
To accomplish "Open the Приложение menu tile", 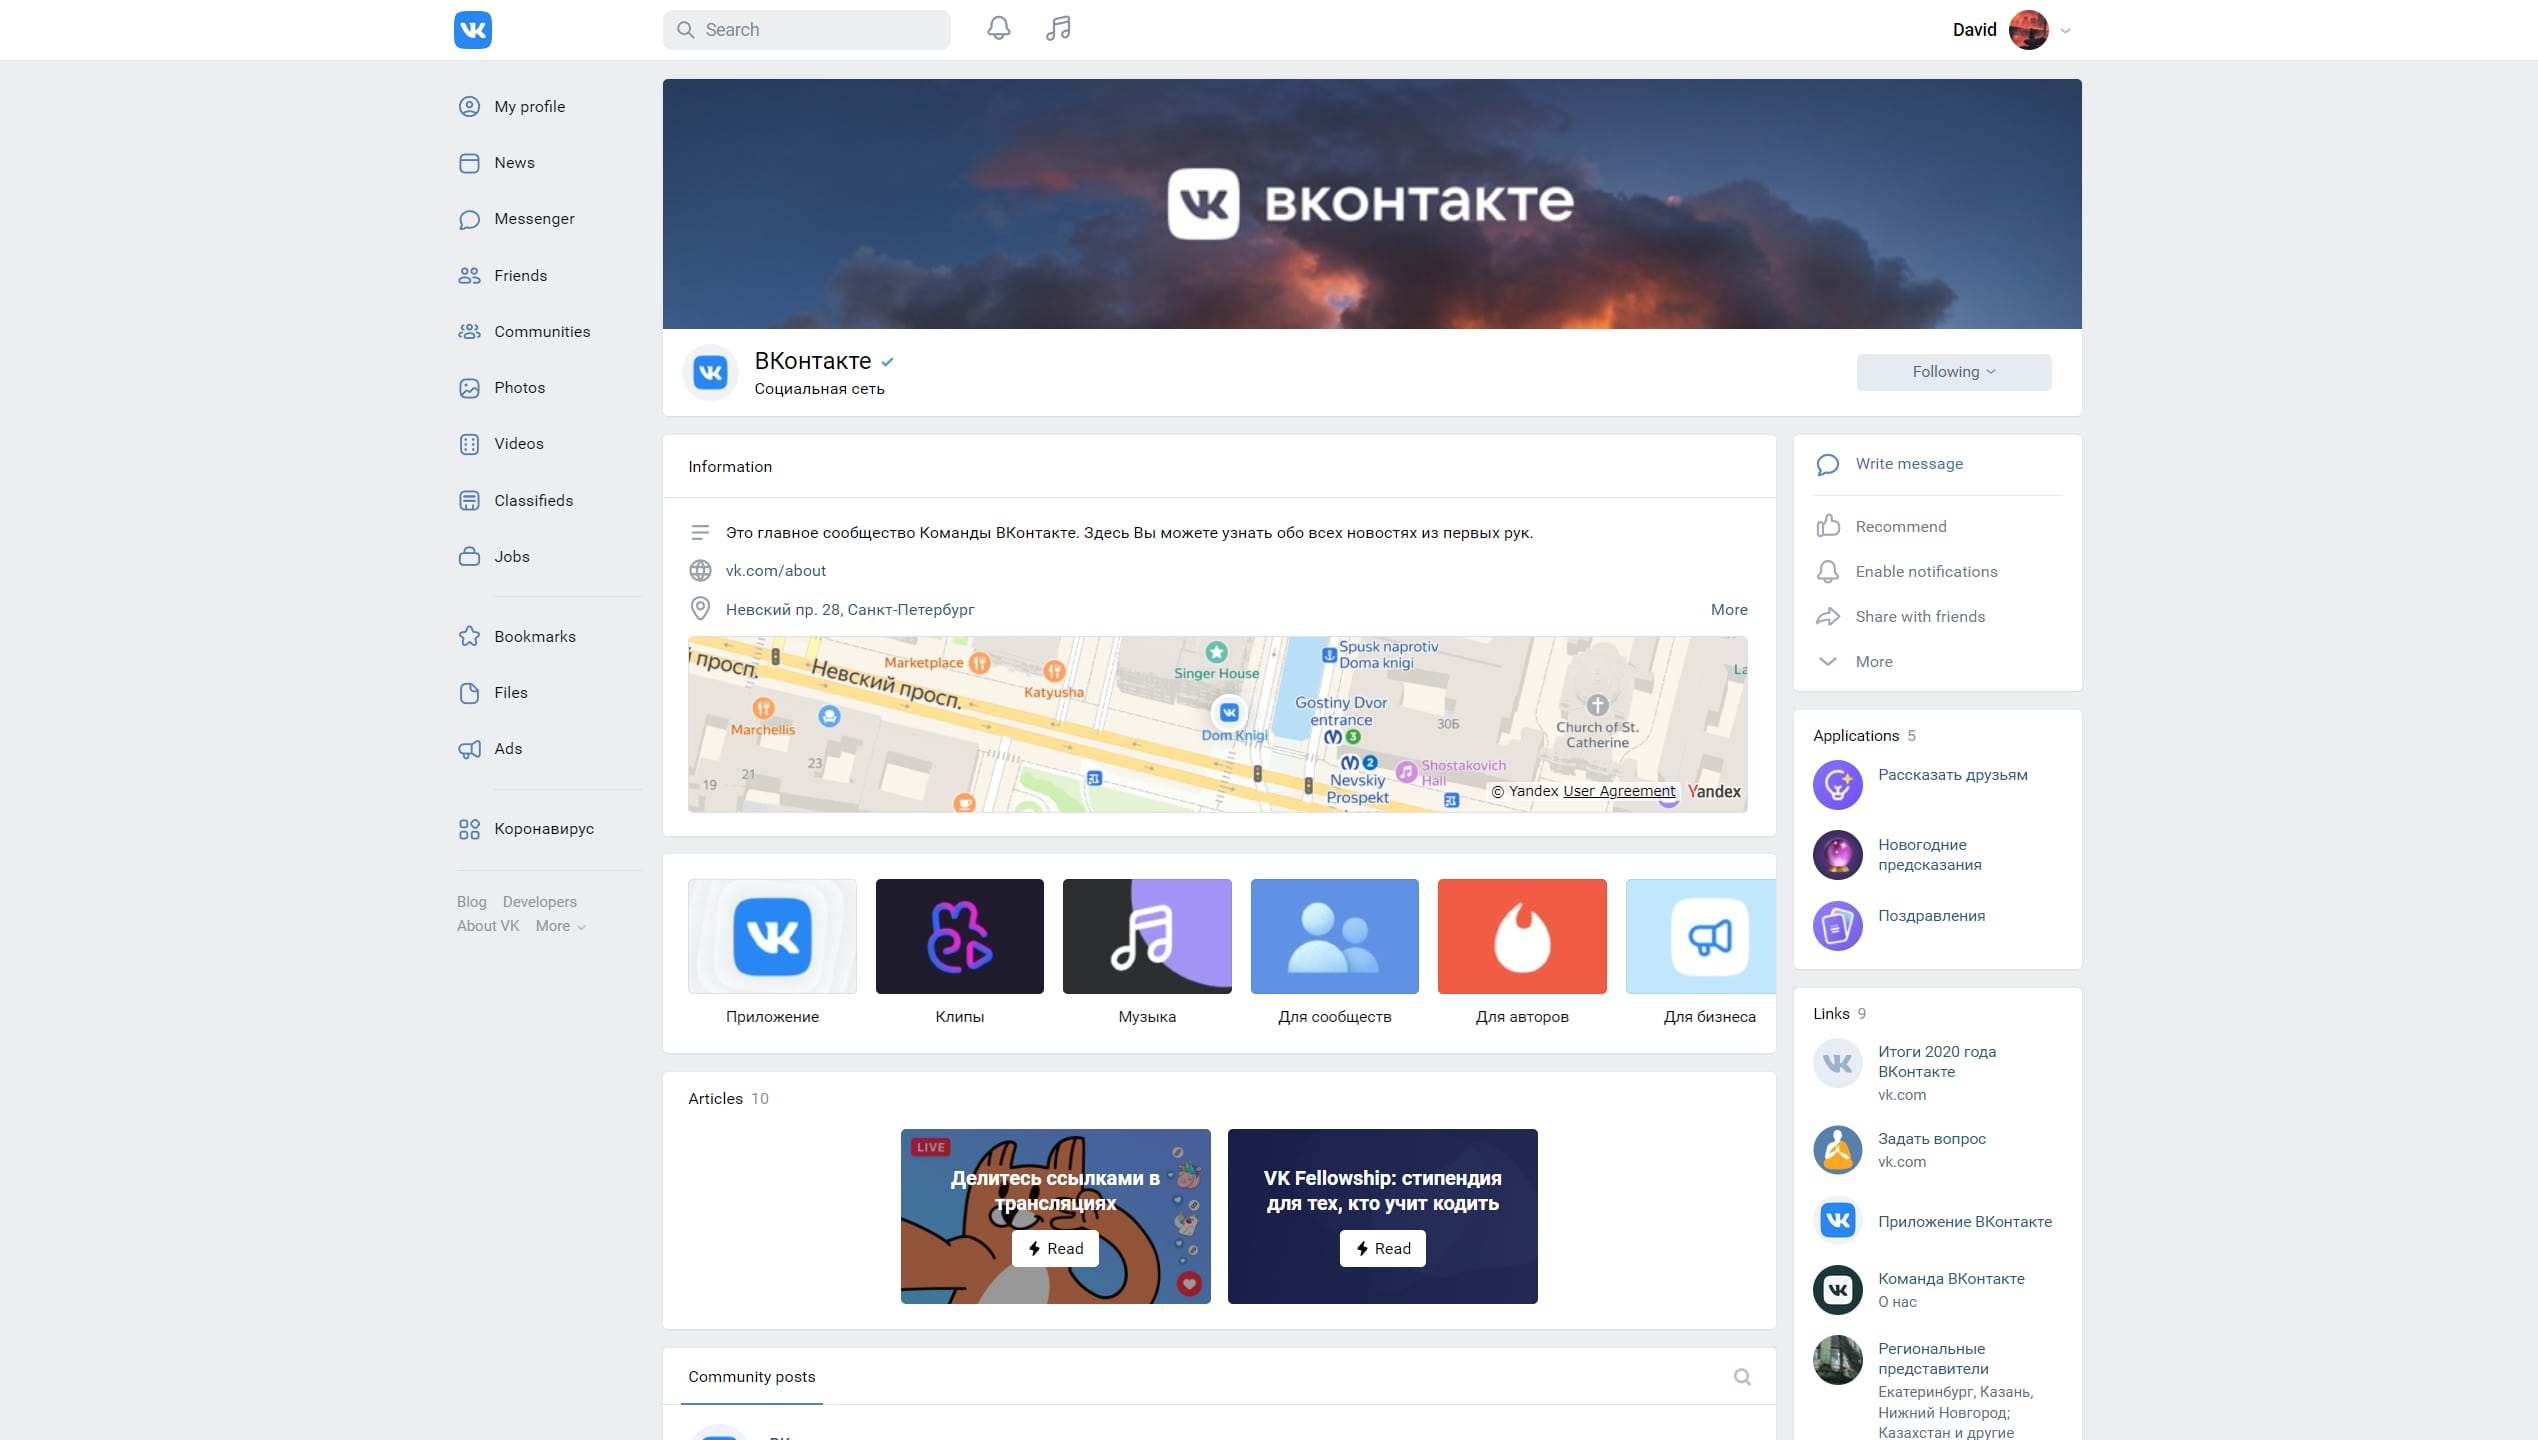I will (772, 952).
